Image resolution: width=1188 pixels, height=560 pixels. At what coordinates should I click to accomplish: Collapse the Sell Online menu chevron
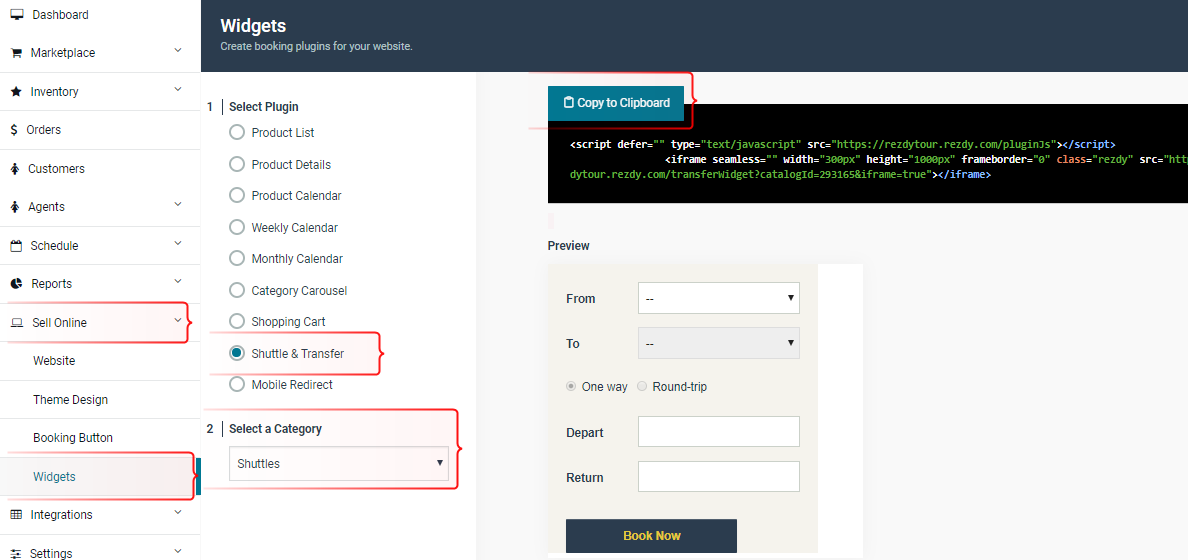[178, 321]
